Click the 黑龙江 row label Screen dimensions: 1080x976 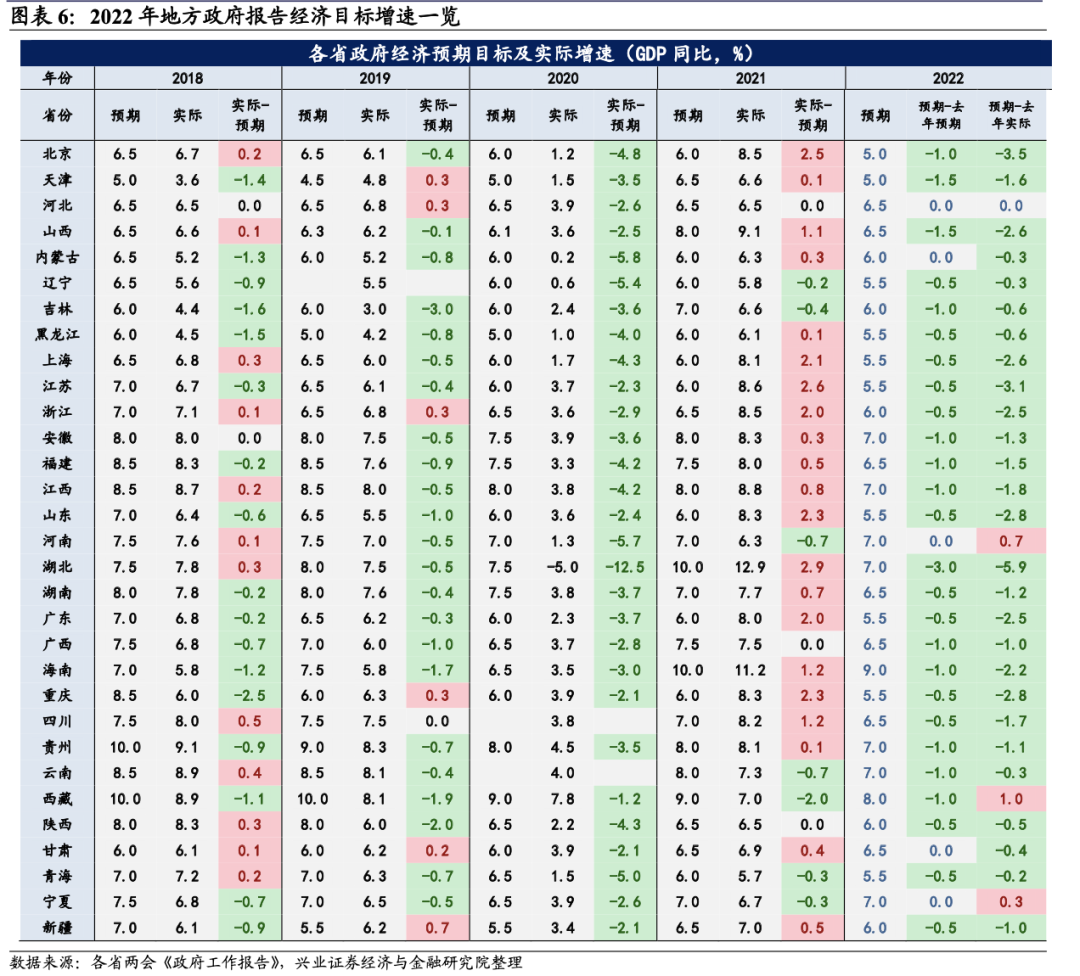pos(57,334)
